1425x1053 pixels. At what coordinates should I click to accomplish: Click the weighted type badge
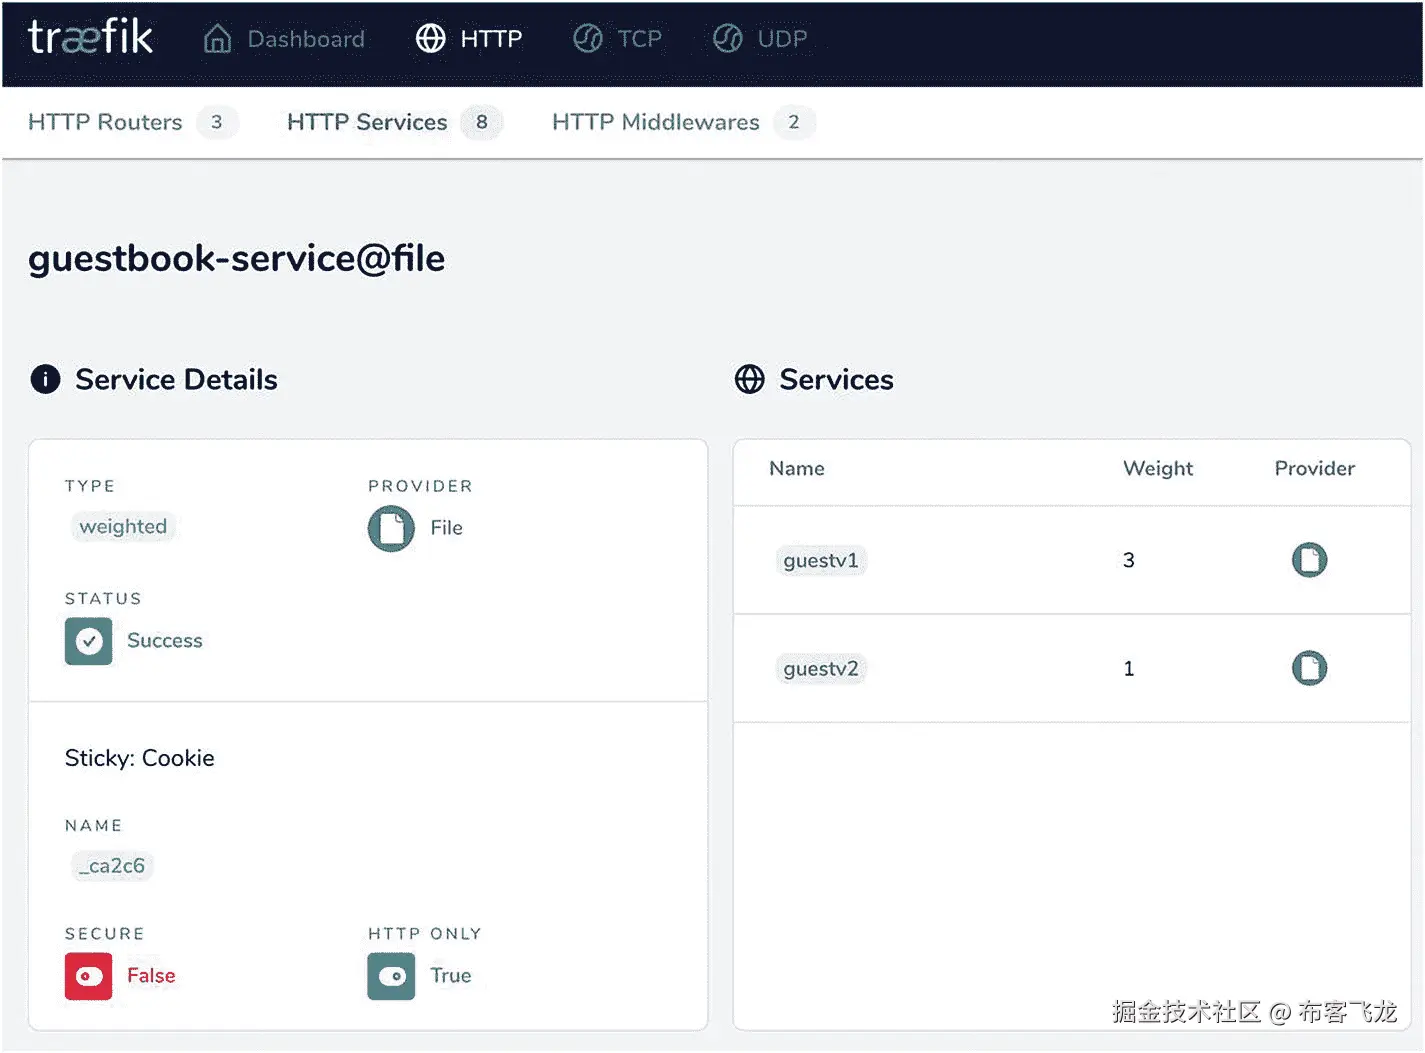123,527
